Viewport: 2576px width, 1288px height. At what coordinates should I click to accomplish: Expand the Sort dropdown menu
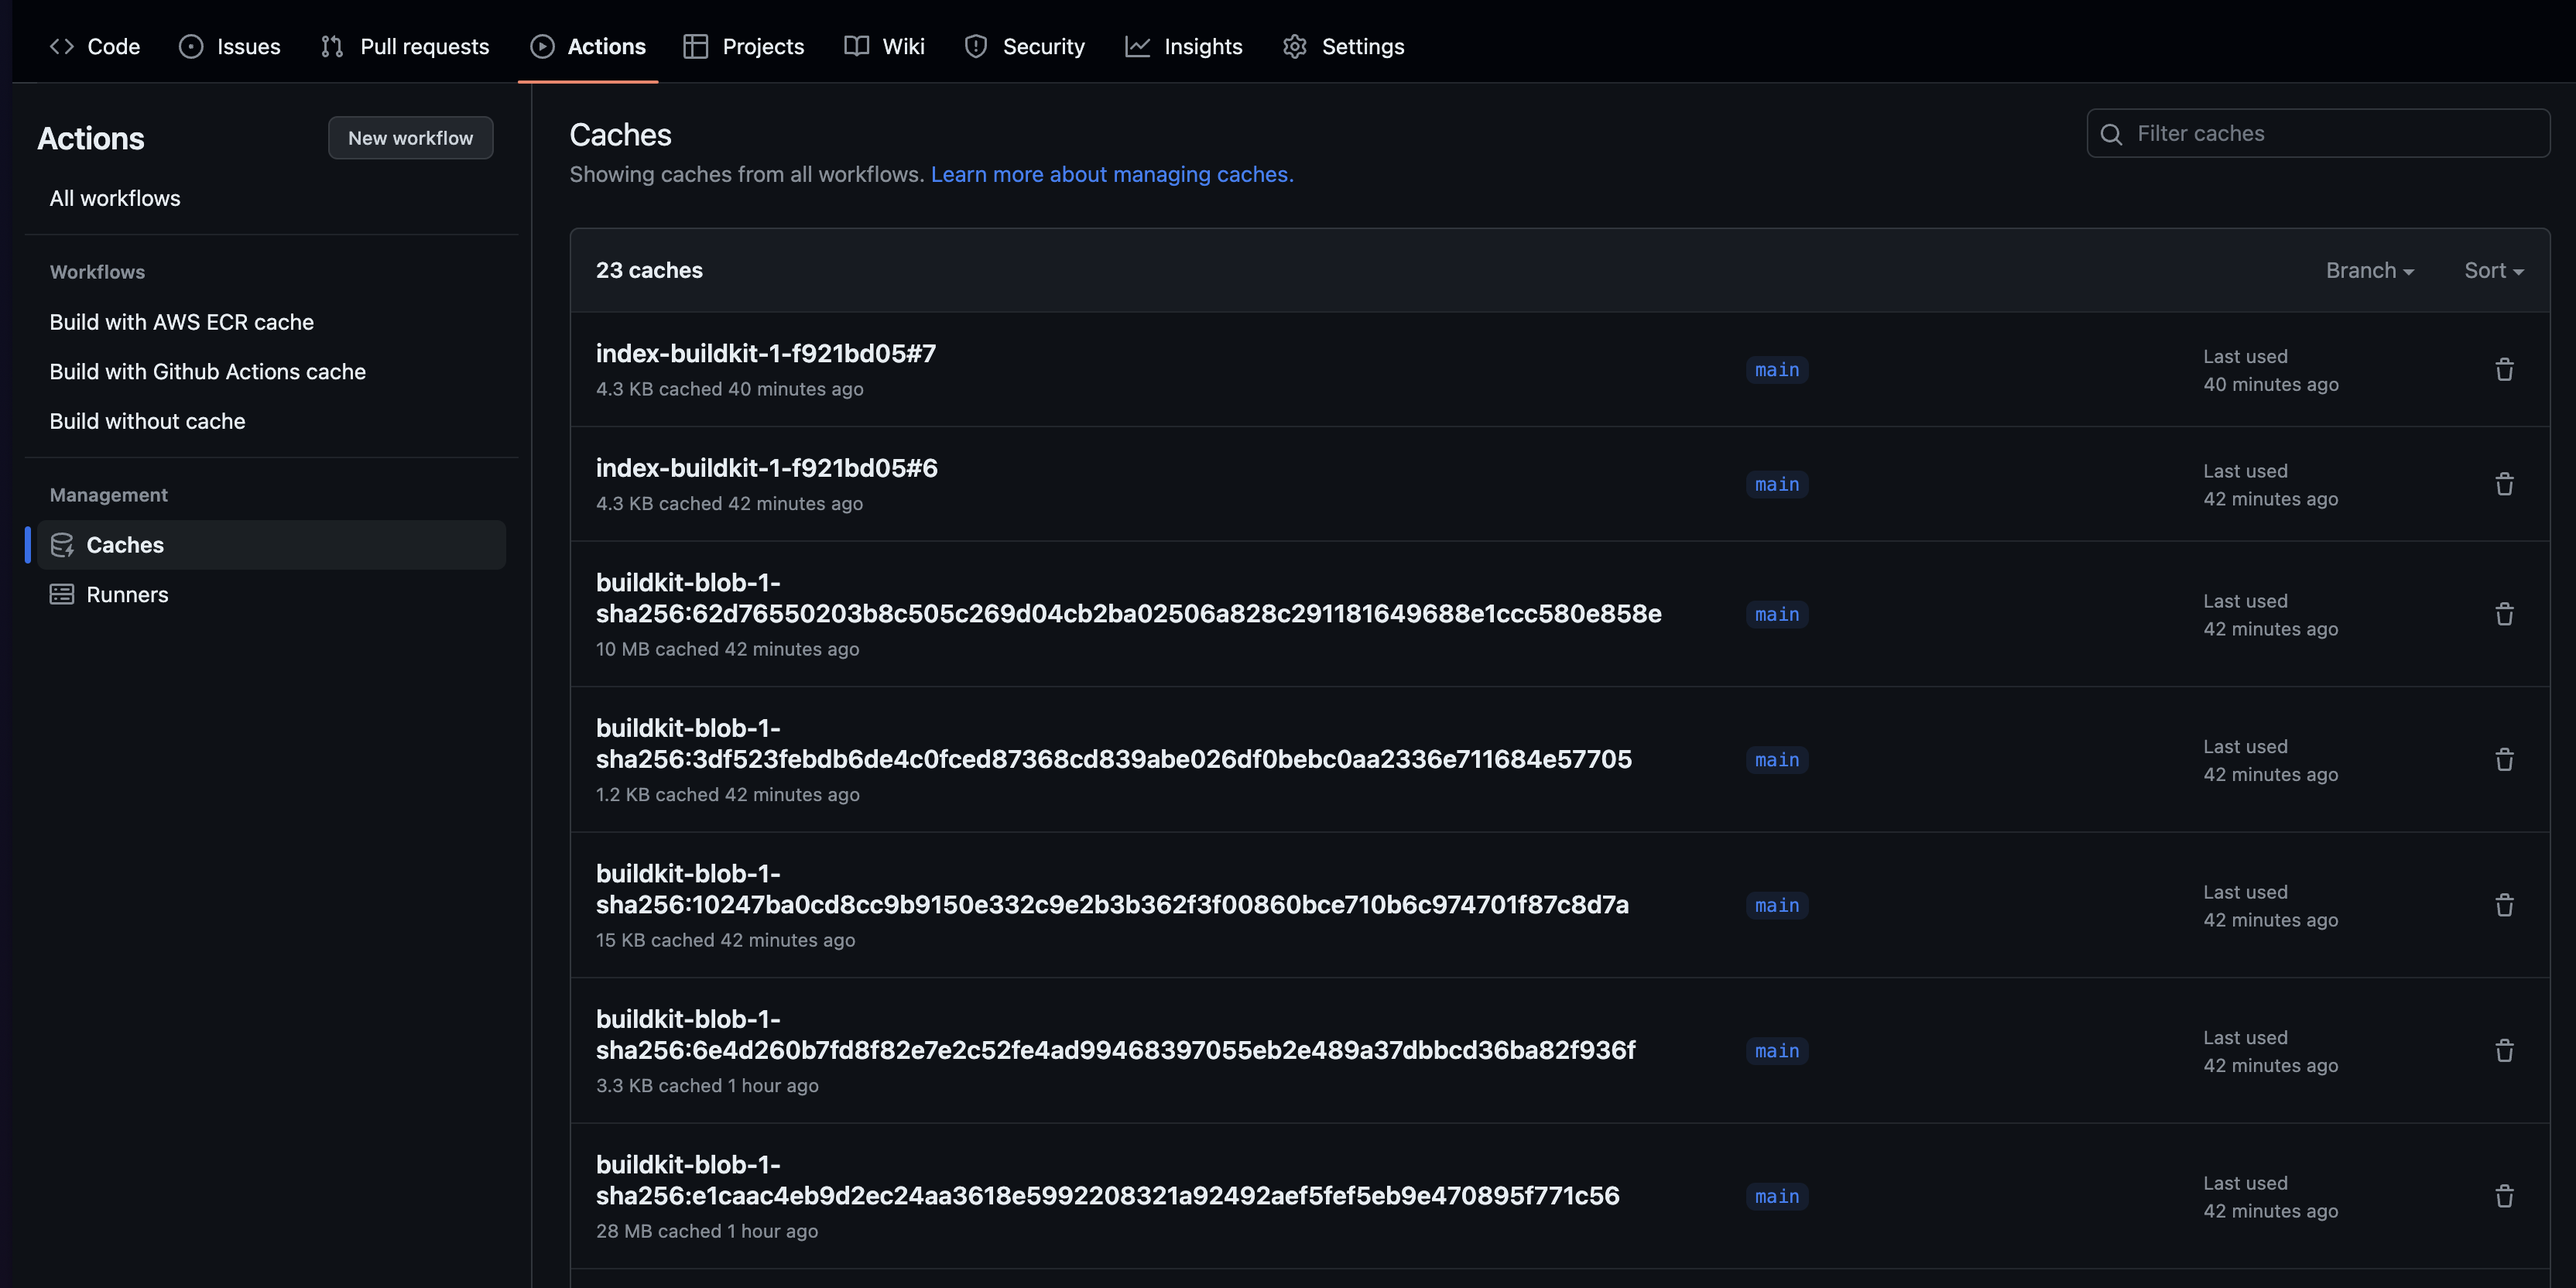pos(2491,269)
